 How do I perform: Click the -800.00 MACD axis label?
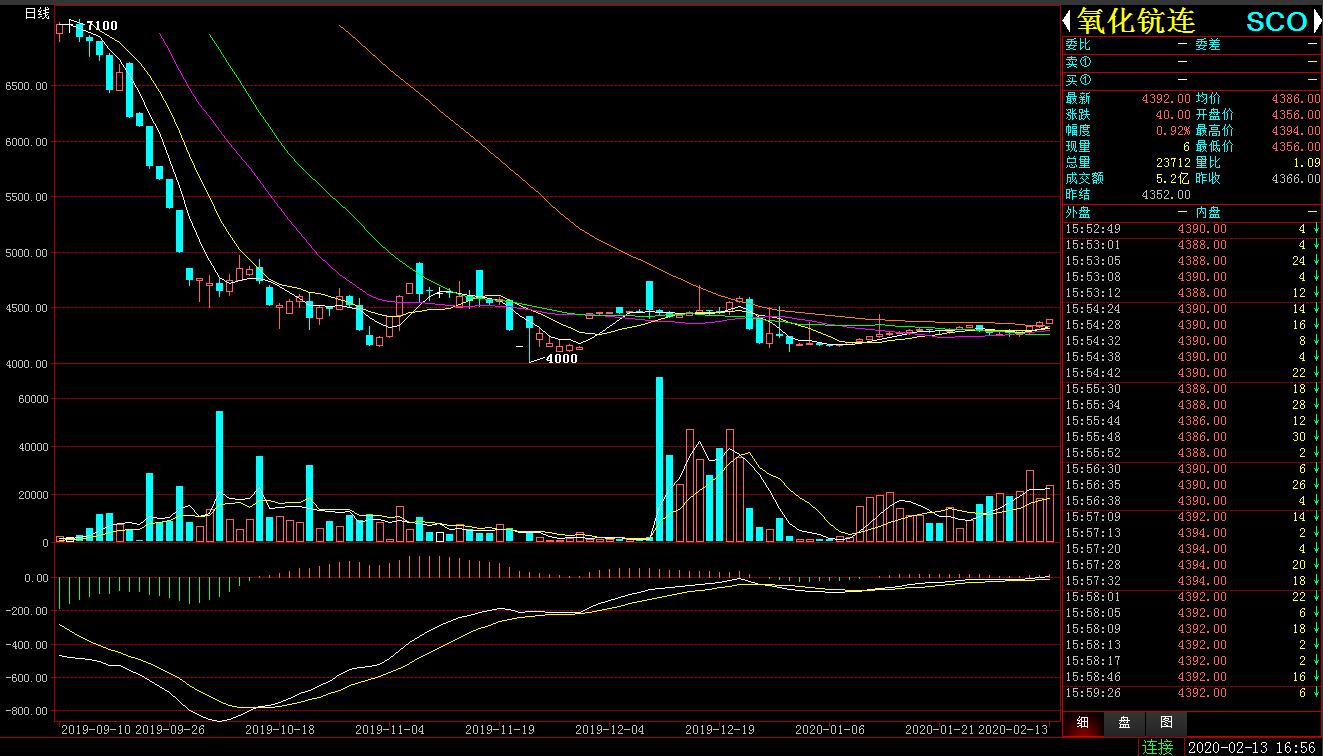pos(27,712)
